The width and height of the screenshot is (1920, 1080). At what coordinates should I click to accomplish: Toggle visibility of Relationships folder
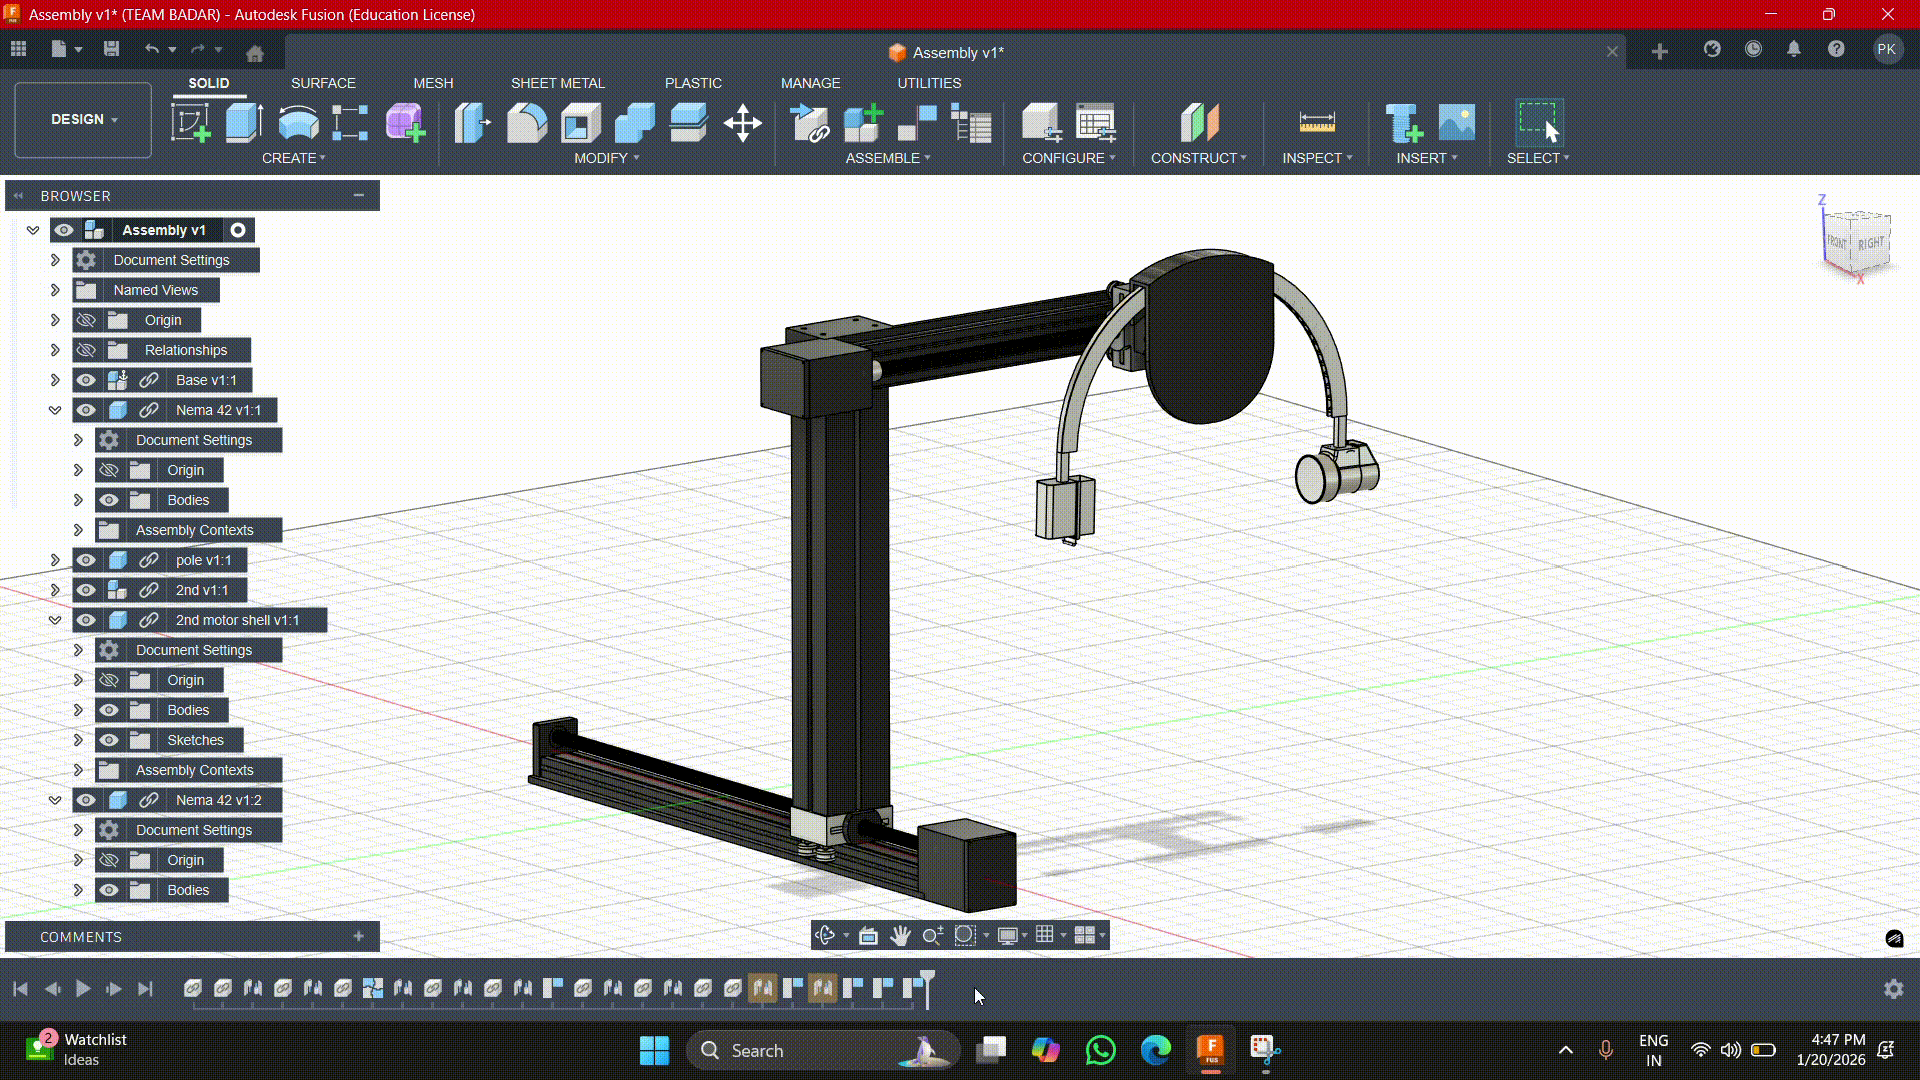[x=86, y=350]
